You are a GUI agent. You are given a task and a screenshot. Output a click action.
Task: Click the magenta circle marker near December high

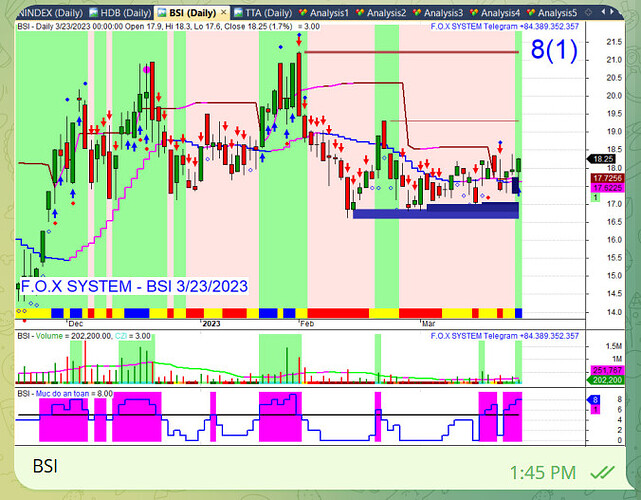pos(147,70)
